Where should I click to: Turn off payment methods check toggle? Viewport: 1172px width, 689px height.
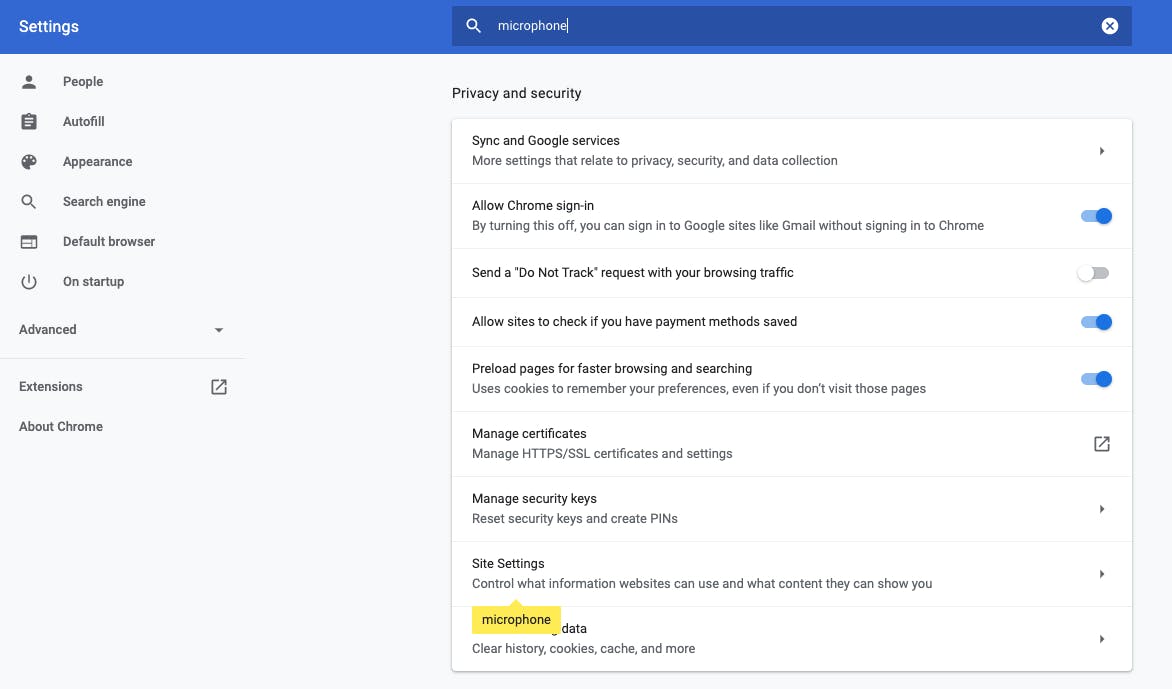1096,322
